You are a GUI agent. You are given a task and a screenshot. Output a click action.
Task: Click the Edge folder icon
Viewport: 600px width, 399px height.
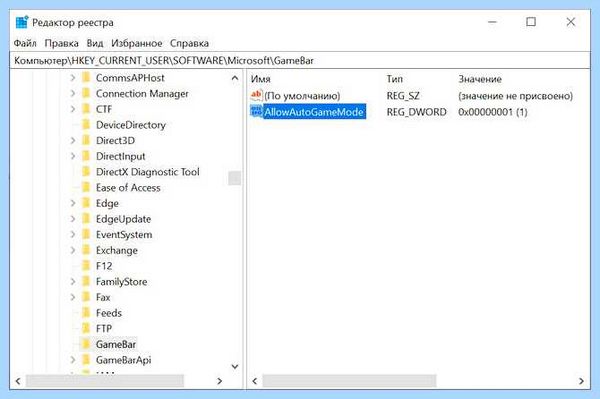coord(86,203)
